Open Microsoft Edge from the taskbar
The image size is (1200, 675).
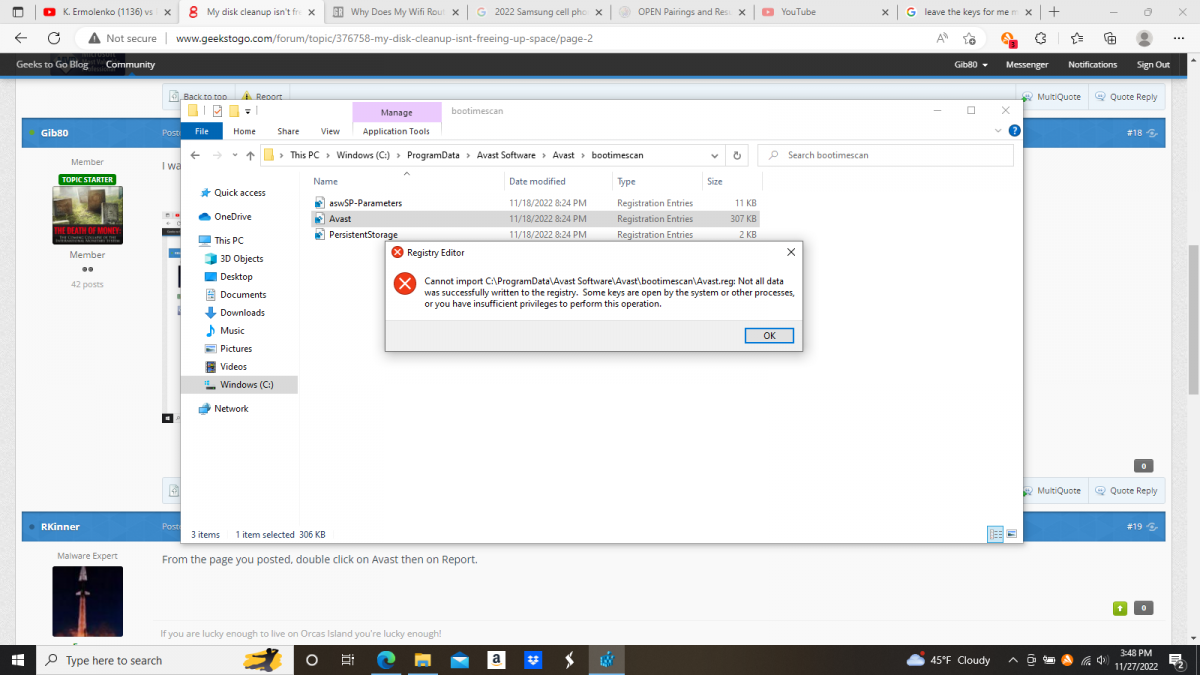coord(386,660)
